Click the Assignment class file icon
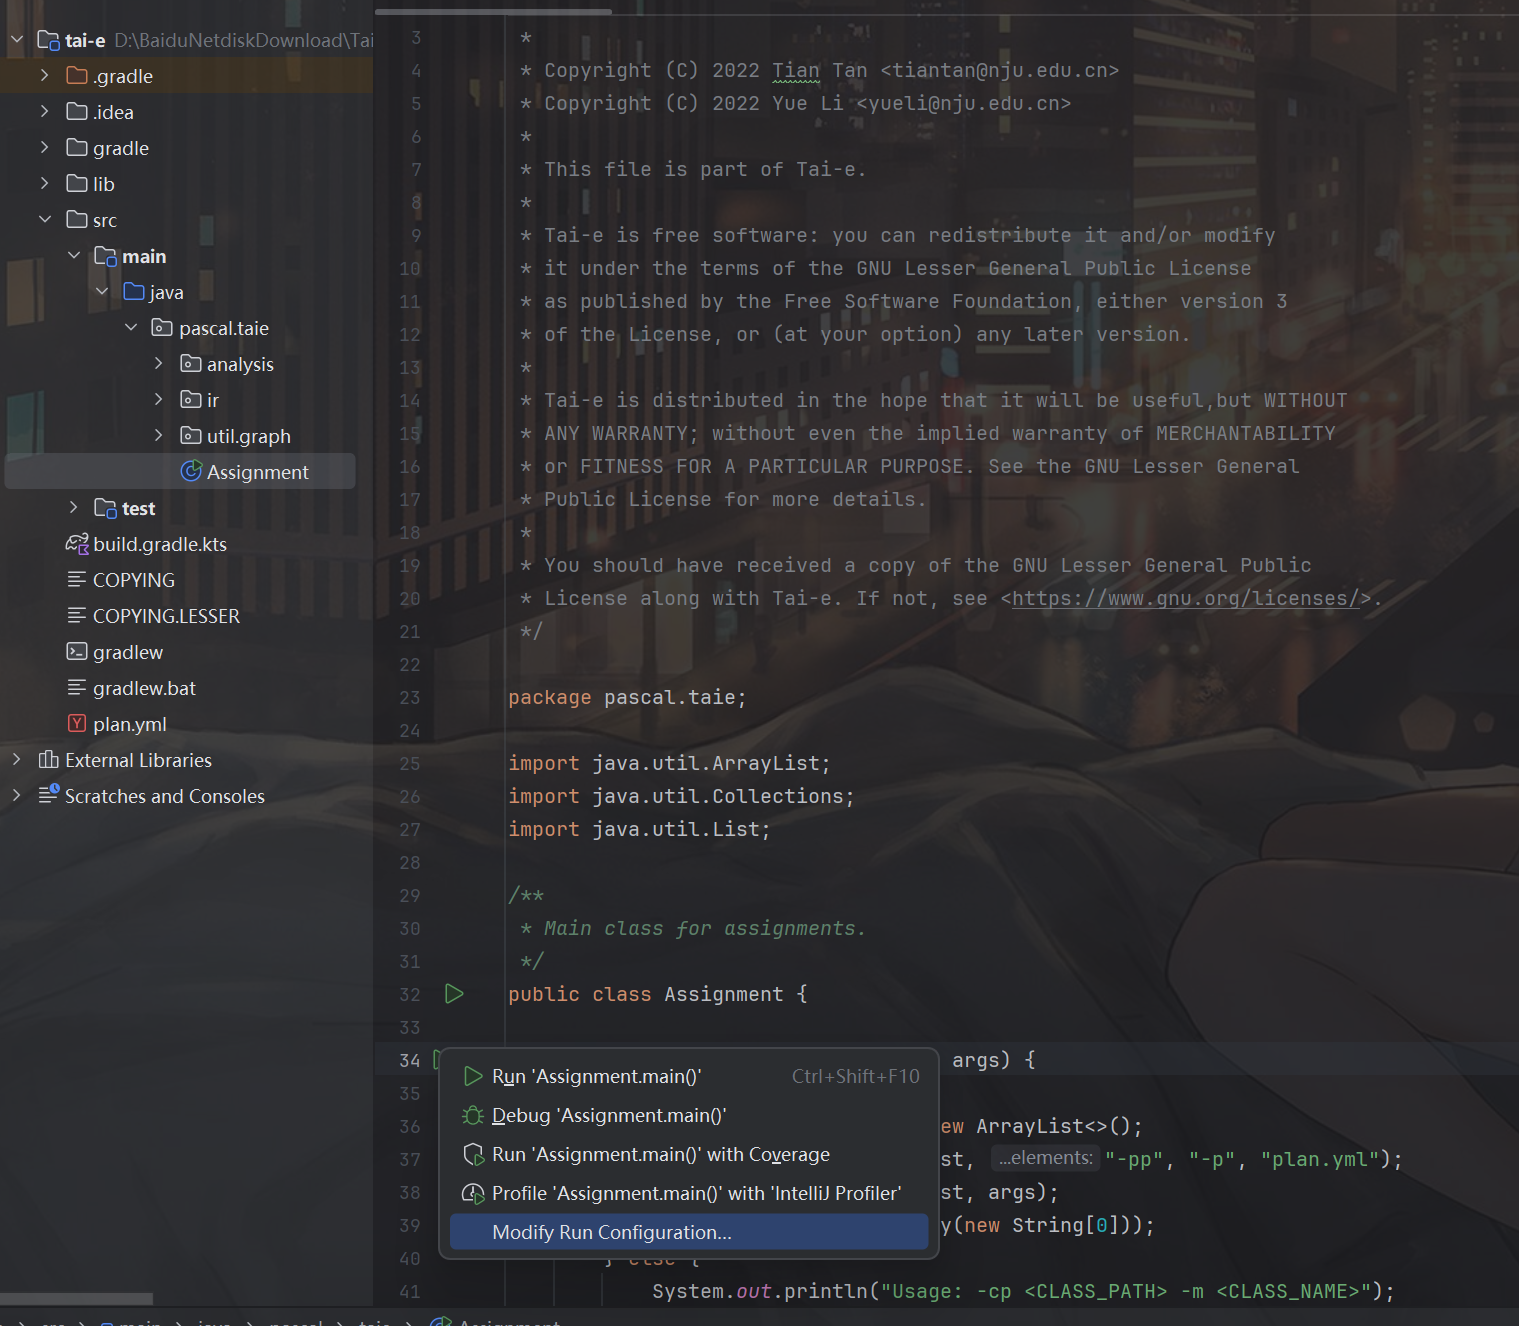The height and width of the screenshot is (1326, 1519). click(191, 472)
